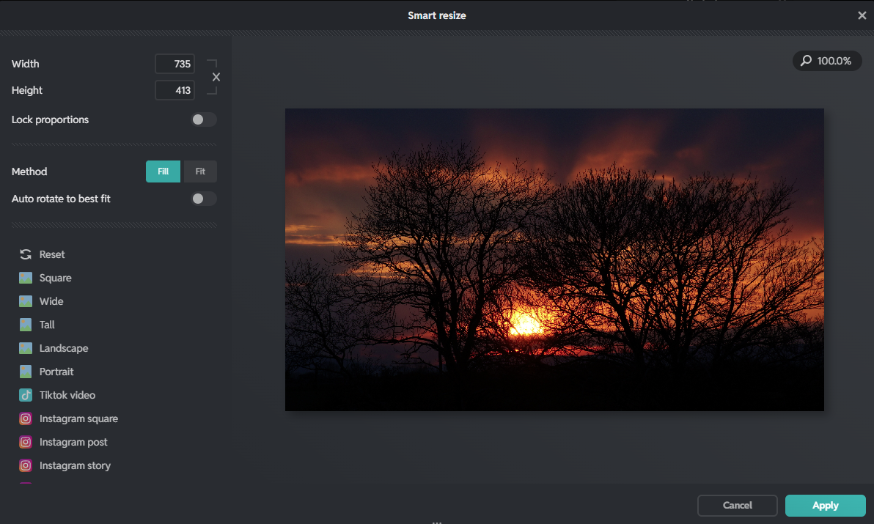Click the sunset preview image
The height and width of the screenshot is (524, 874).
pos(554,259)
